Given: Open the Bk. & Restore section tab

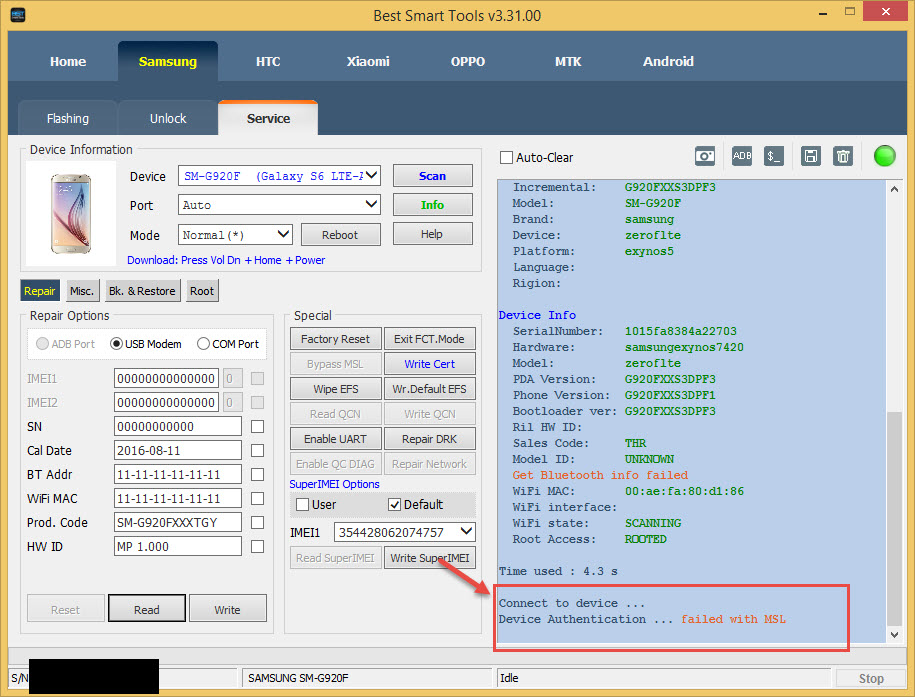Looking at the screenshot, I should click(142, 291).
